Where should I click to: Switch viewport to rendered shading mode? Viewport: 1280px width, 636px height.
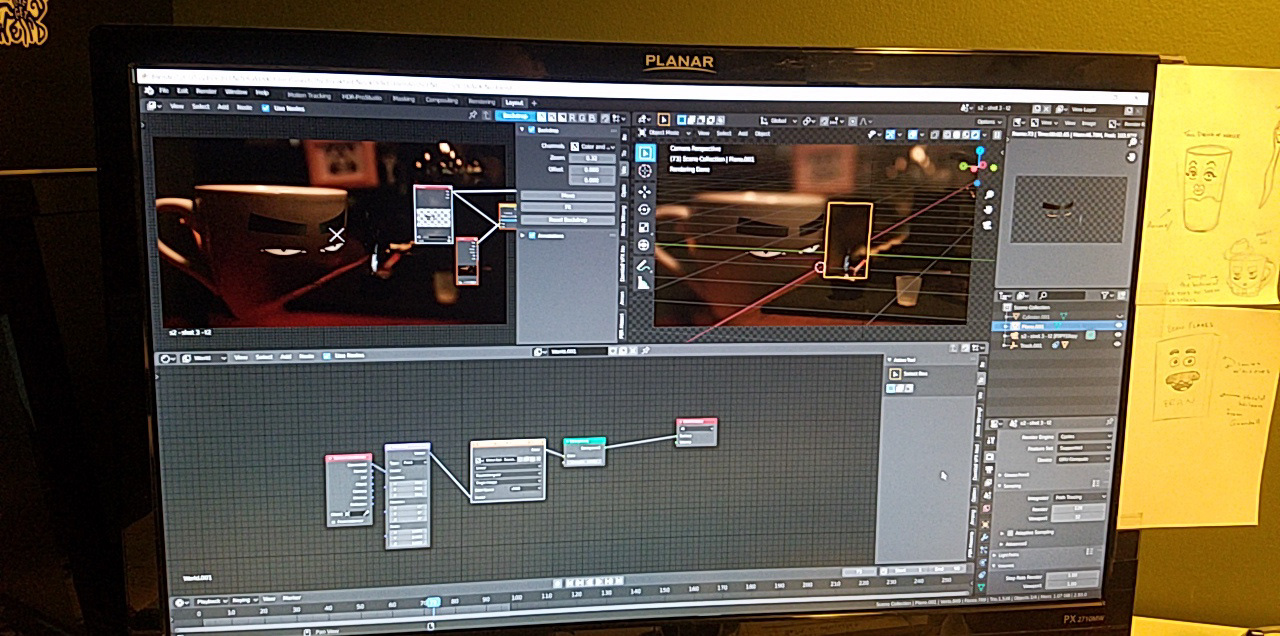tap(974, 135)
